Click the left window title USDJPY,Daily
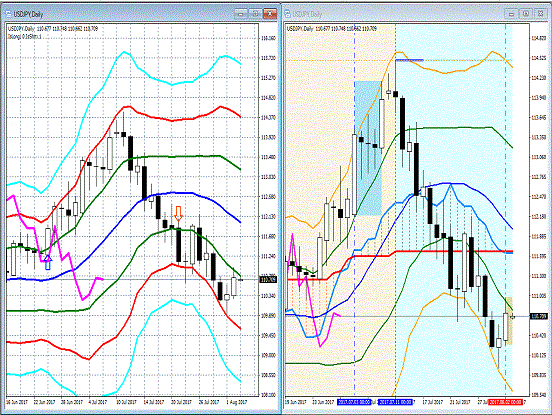This screenshot has width=552, height=415. [28, 14]
